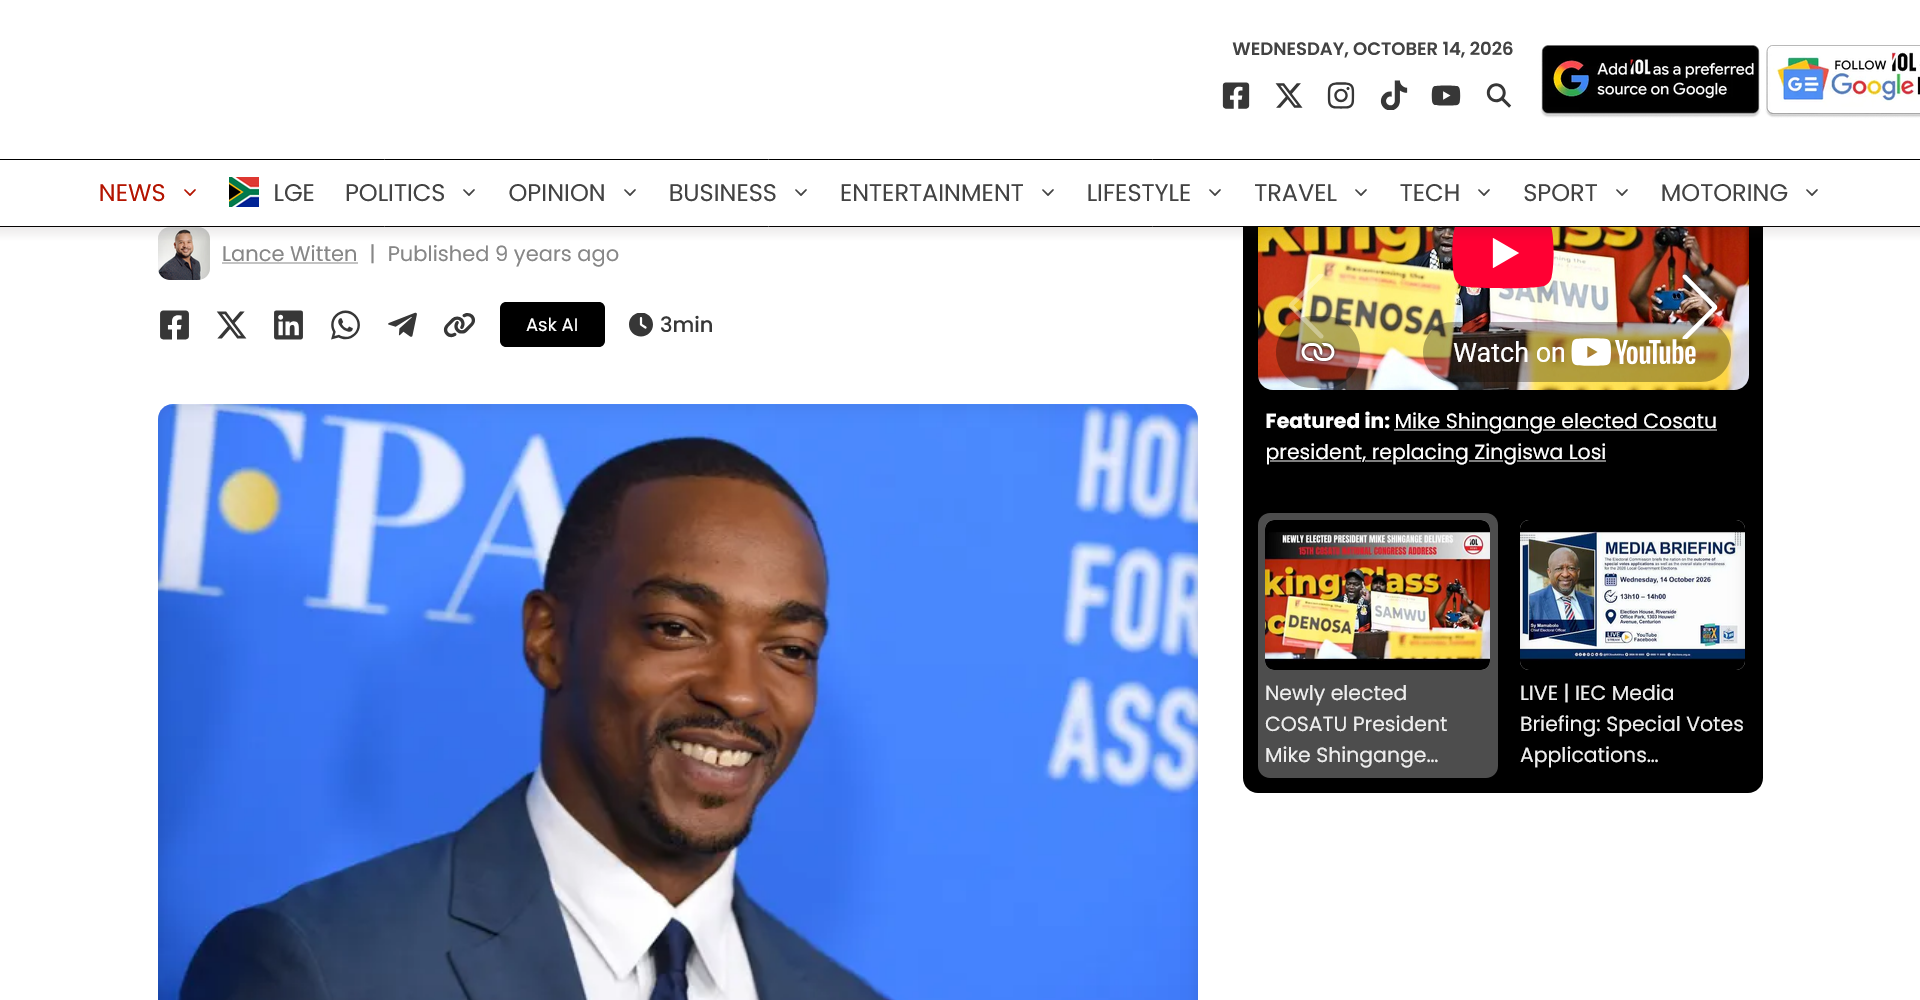1920x1000 pixels.
Task: Expand the MOTORING menu chevron
Action: point(1812,193)
